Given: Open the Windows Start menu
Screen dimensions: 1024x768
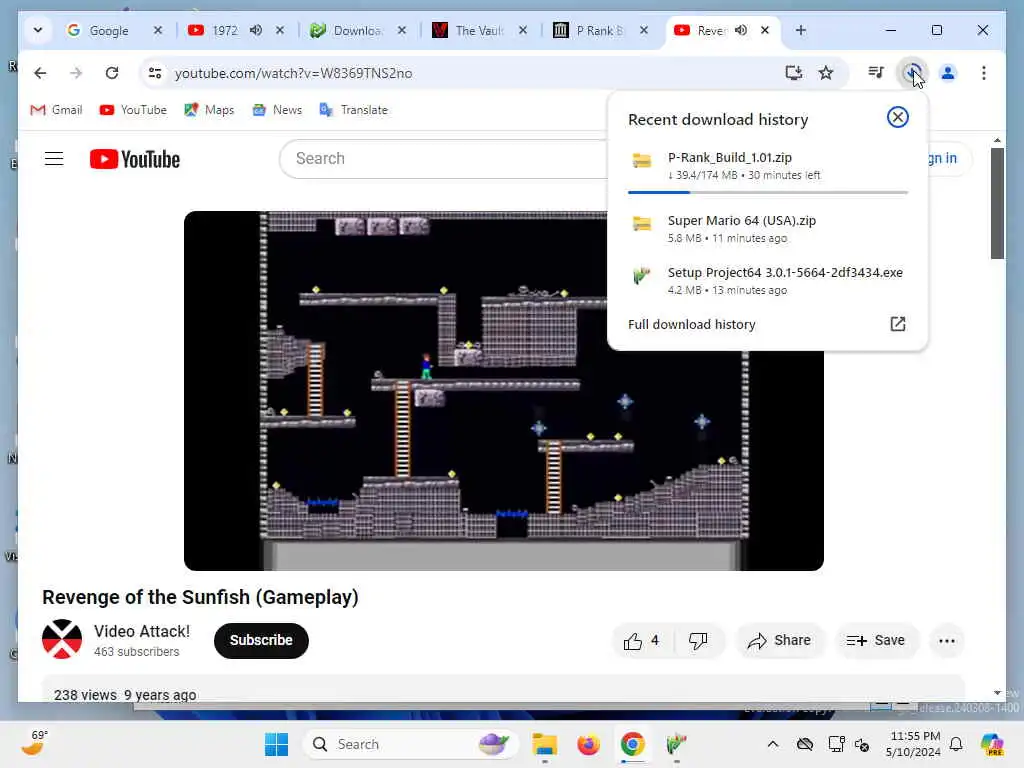Looking at the screenshot, I should pos(276,744).
